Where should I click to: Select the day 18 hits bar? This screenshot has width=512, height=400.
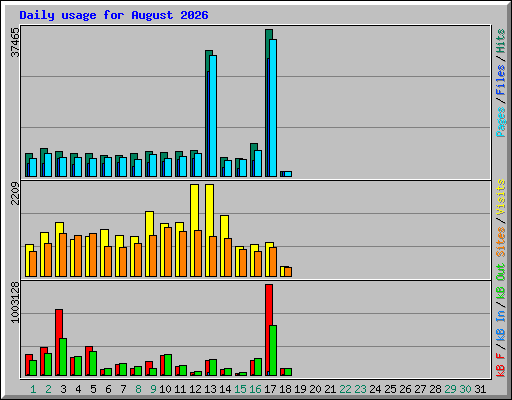point(282,174)
